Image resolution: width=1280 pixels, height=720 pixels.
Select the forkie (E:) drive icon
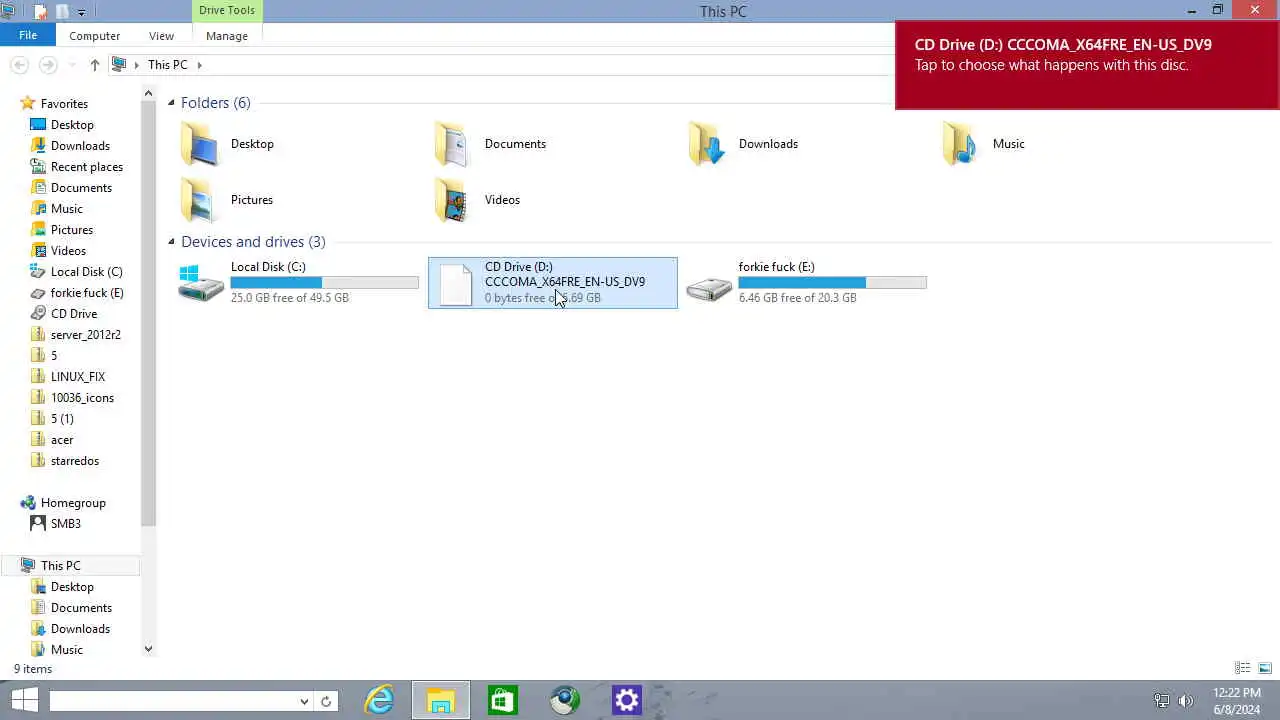[x=709, y=289]
